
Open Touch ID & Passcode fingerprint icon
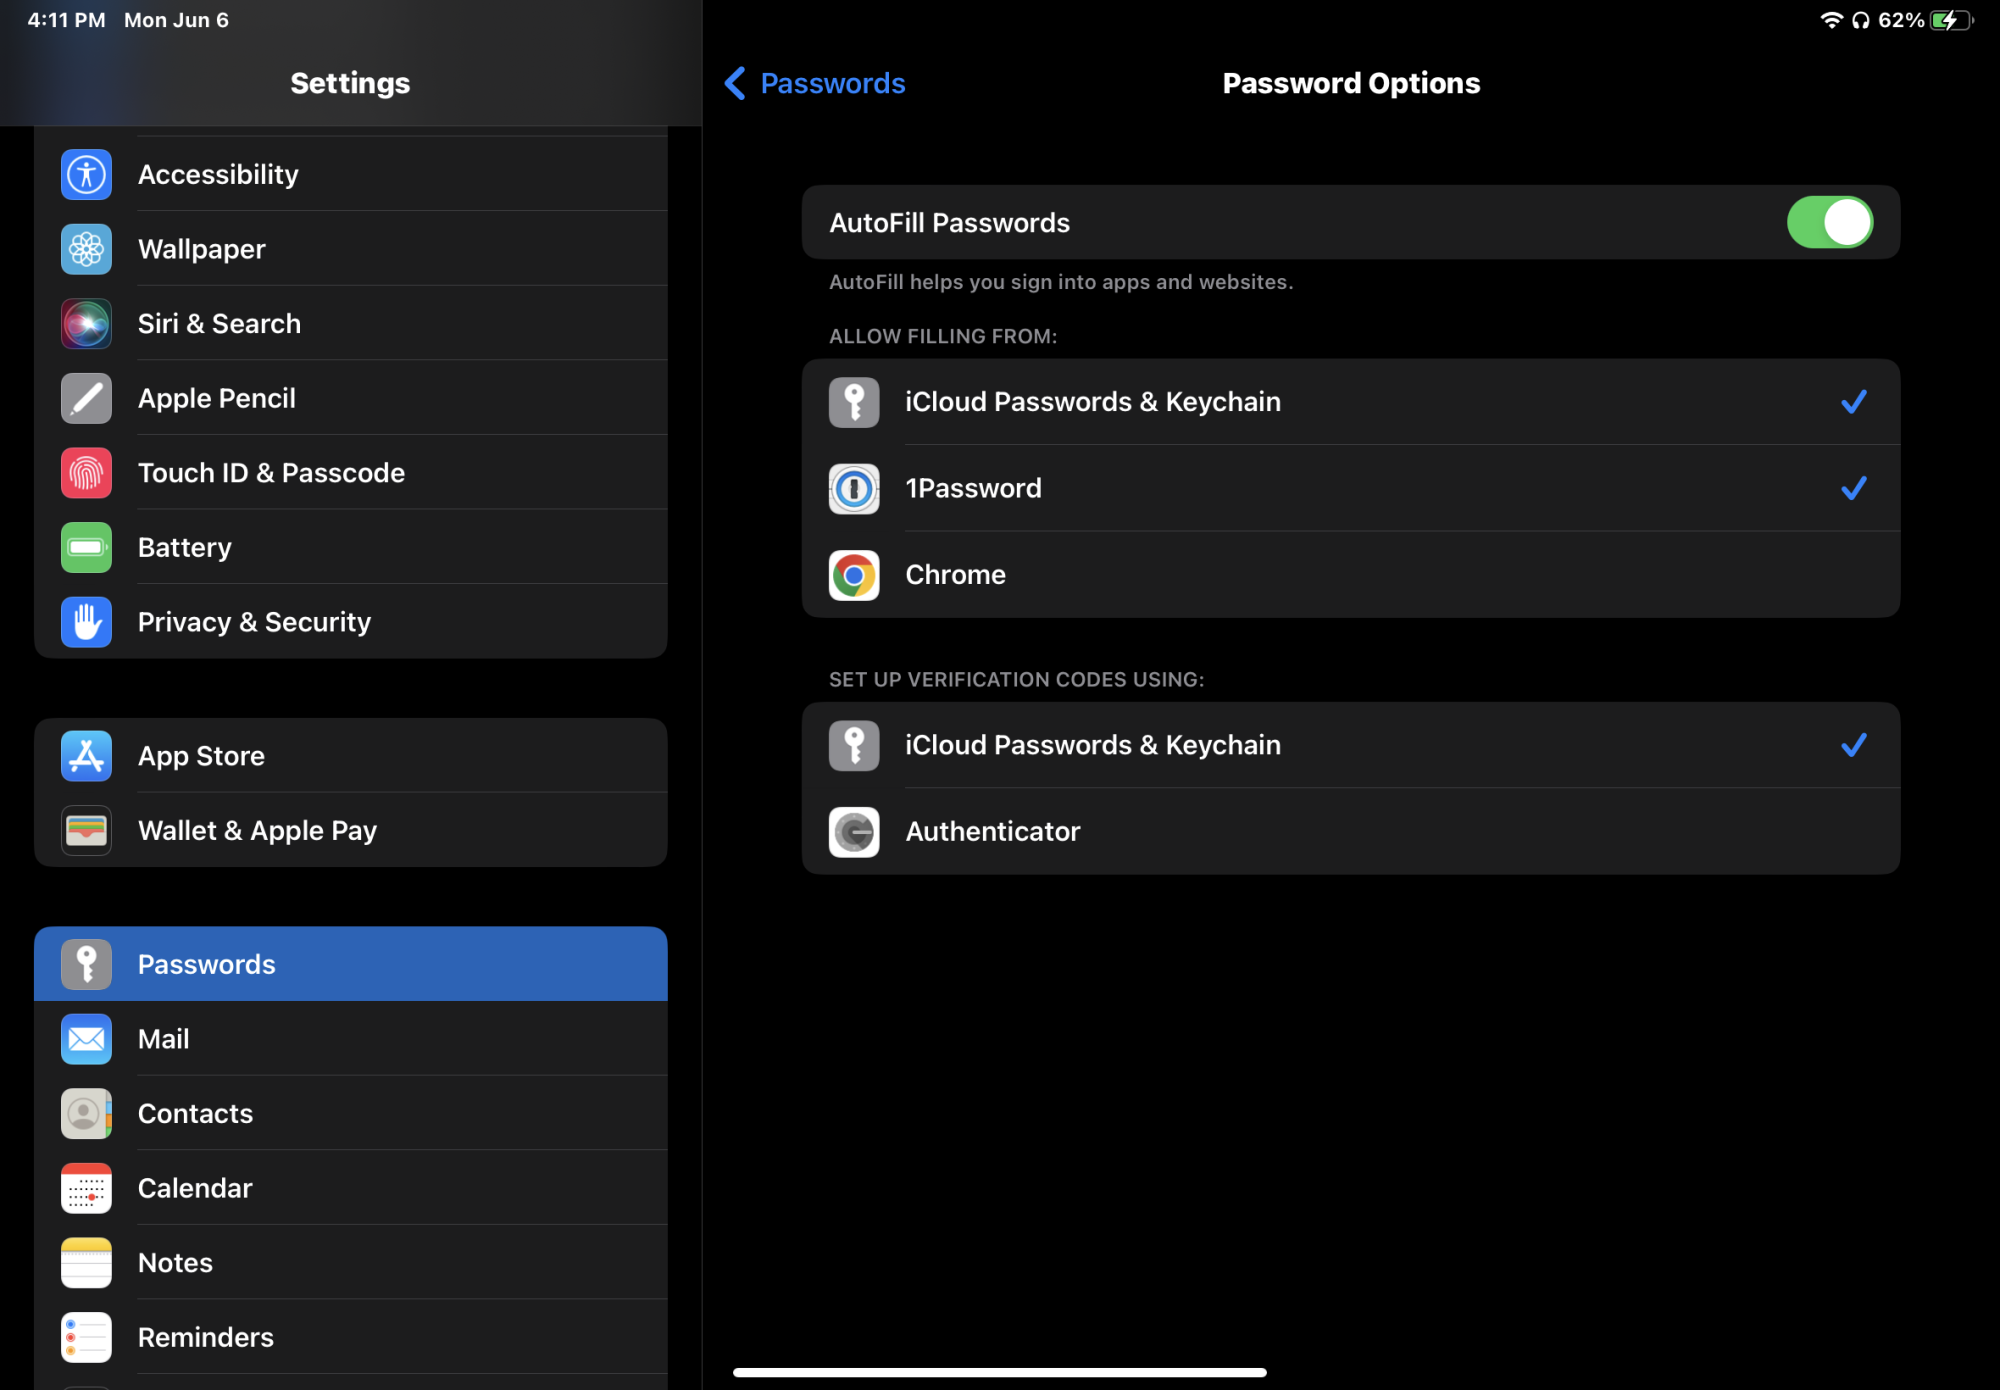point(86,473)
